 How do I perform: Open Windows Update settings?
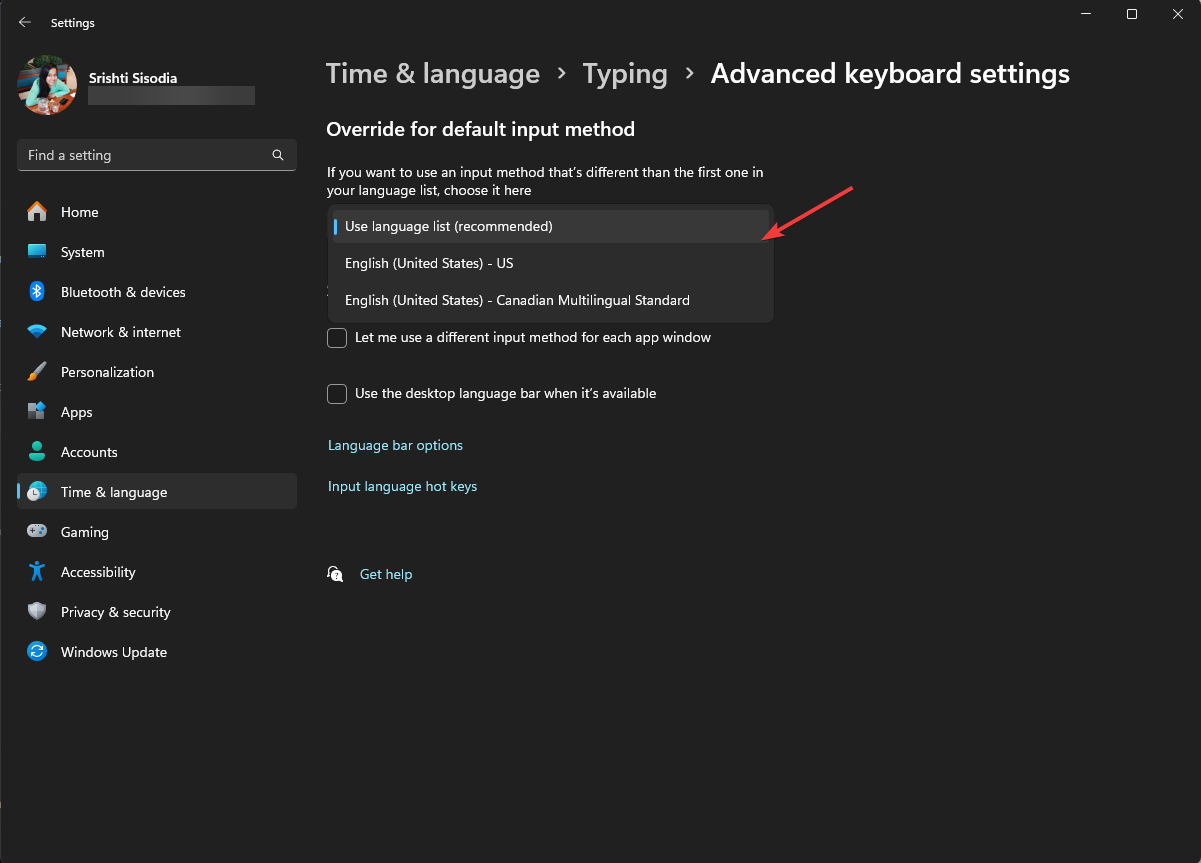pos(113,652)
